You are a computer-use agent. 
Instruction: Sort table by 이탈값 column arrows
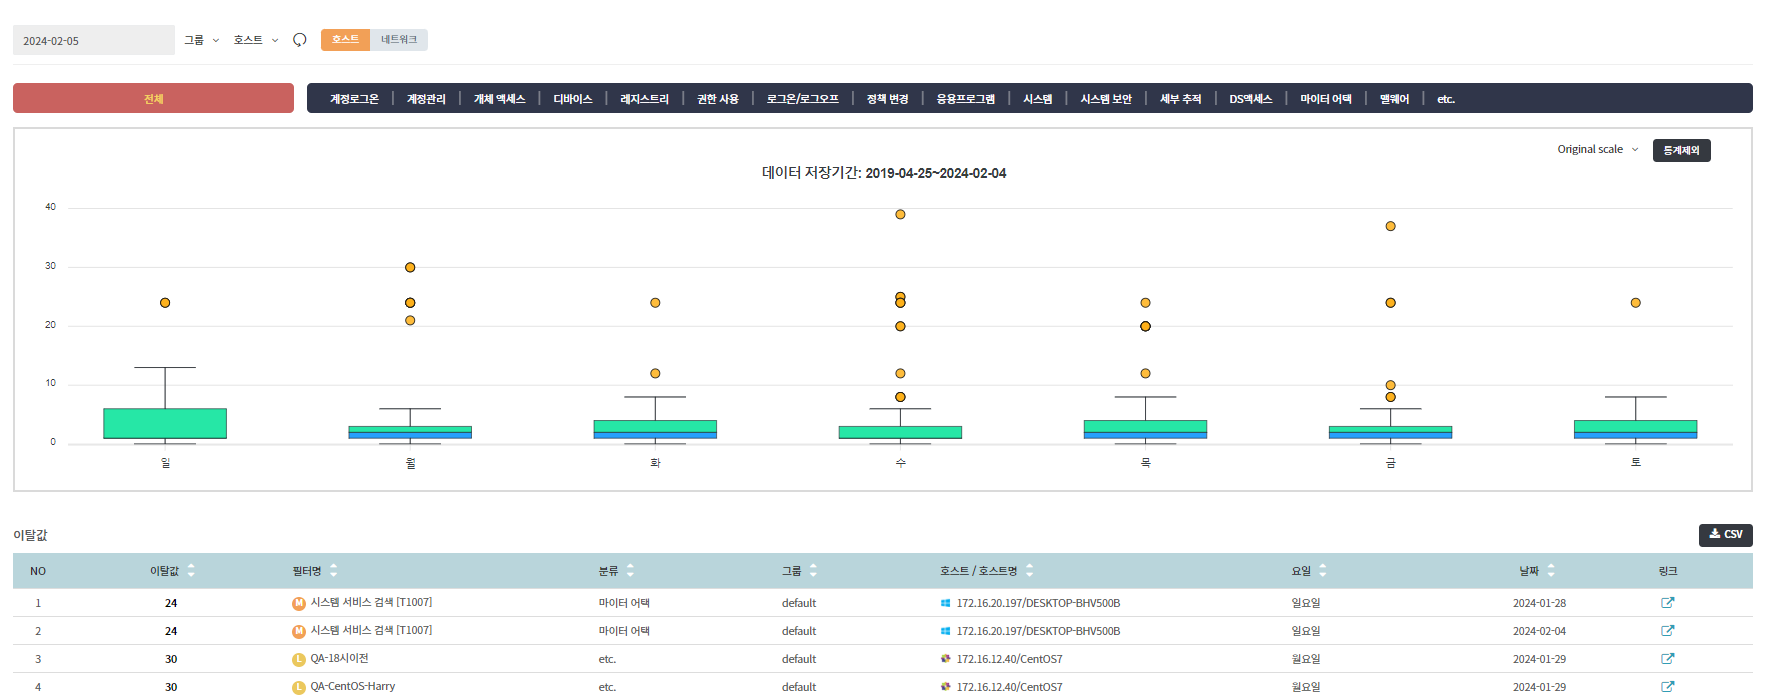coord(191,571)
